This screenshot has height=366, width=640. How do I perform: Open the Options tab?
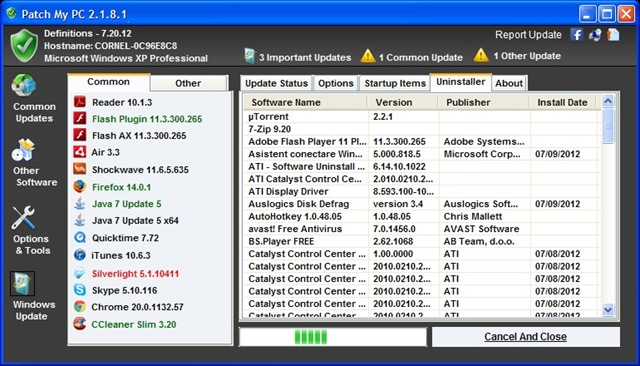336,83
